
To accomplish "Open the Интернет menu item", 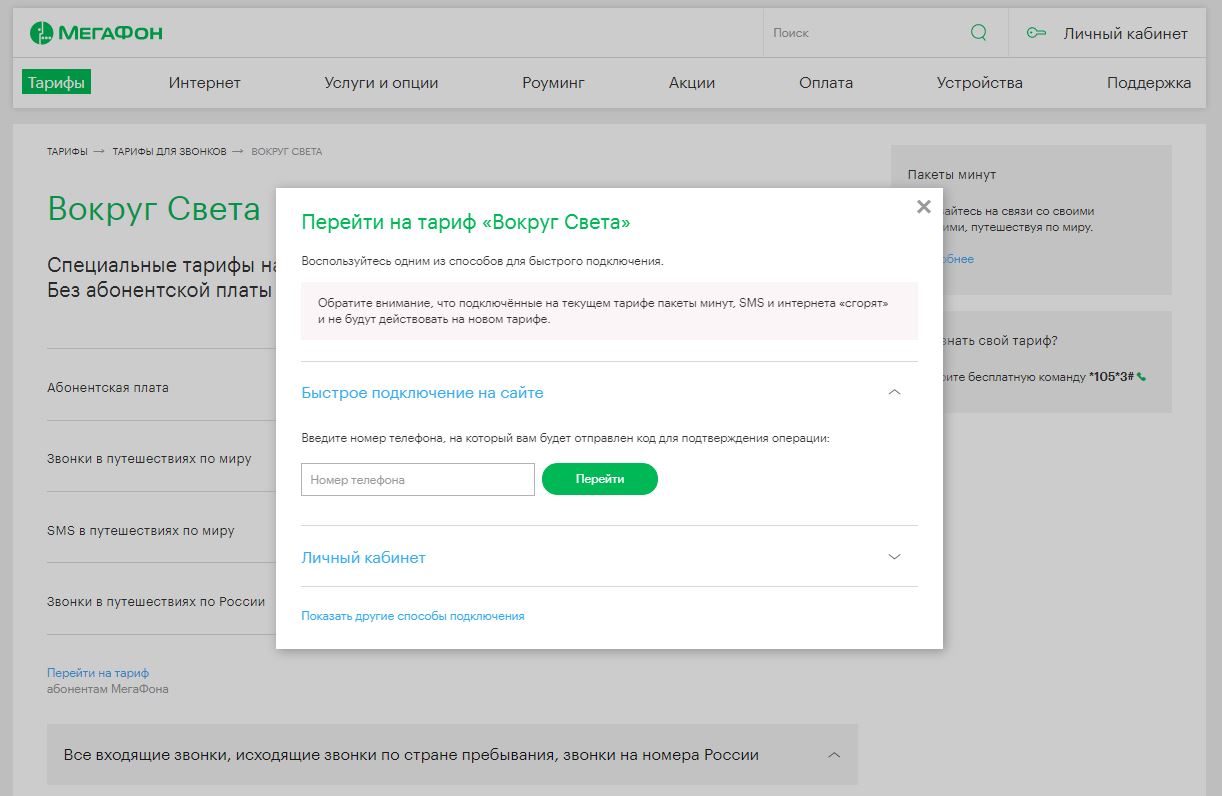I will click(204, 83).
